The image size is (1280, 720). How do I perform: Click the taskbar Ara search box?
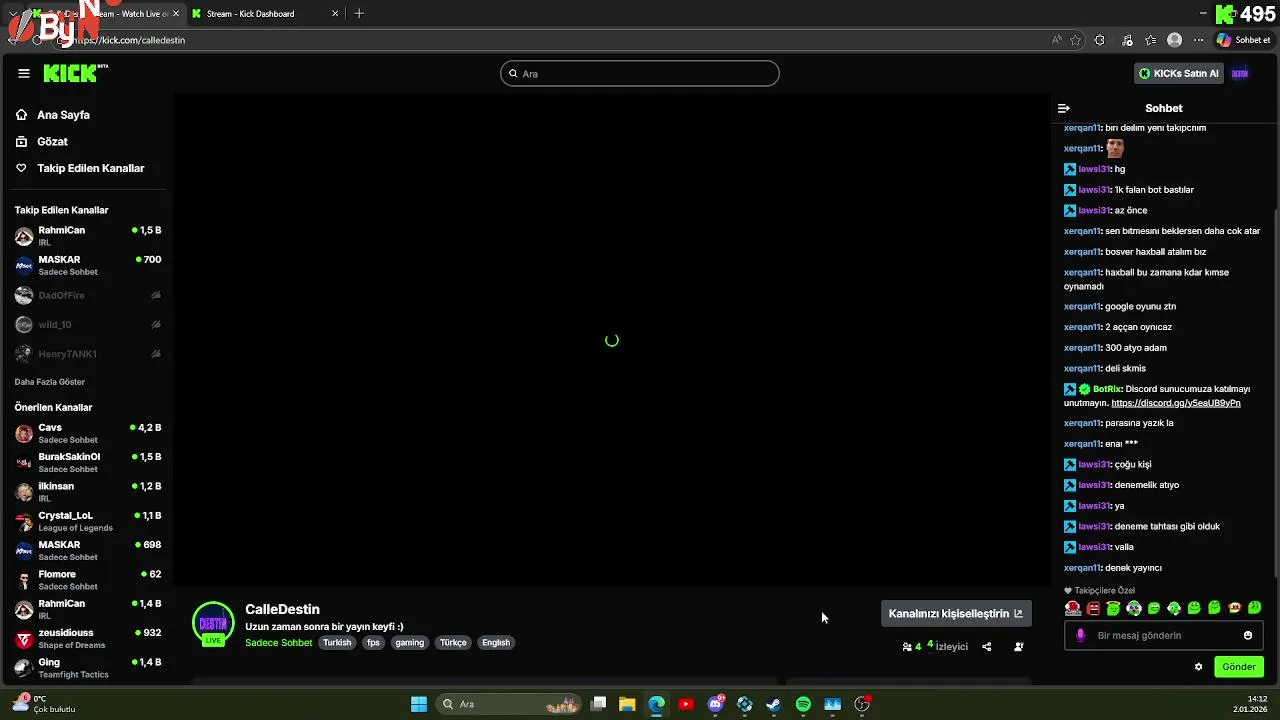pyautogui.click(x=510, y=704)
